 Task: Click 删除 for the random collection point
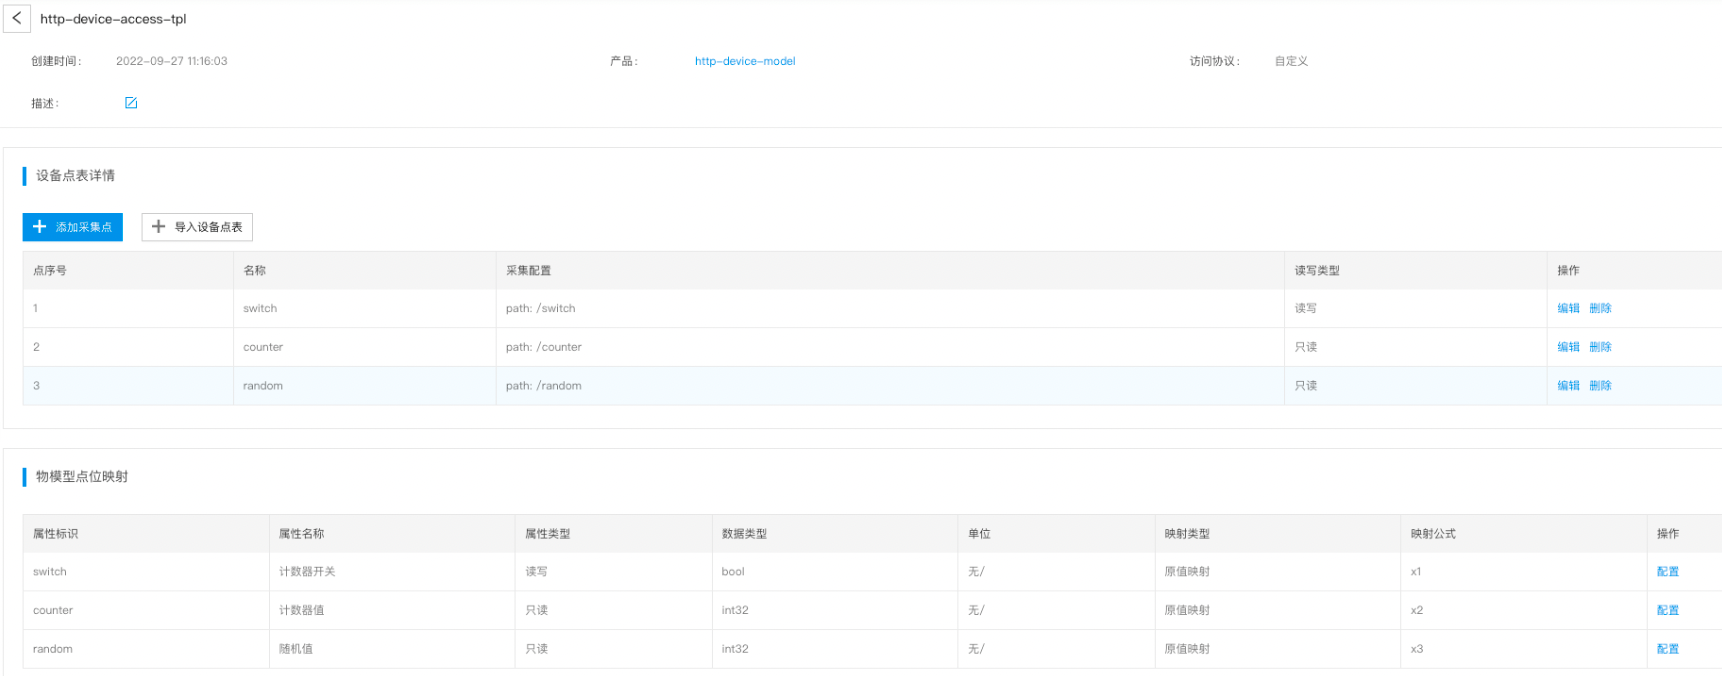[x=1600, y=386]
